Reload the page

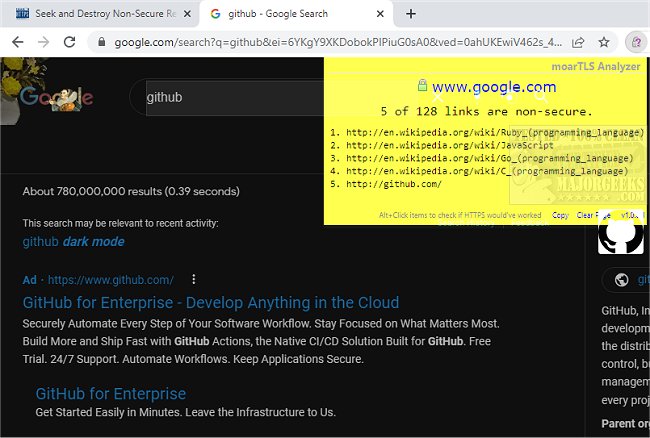click(69, 43)
